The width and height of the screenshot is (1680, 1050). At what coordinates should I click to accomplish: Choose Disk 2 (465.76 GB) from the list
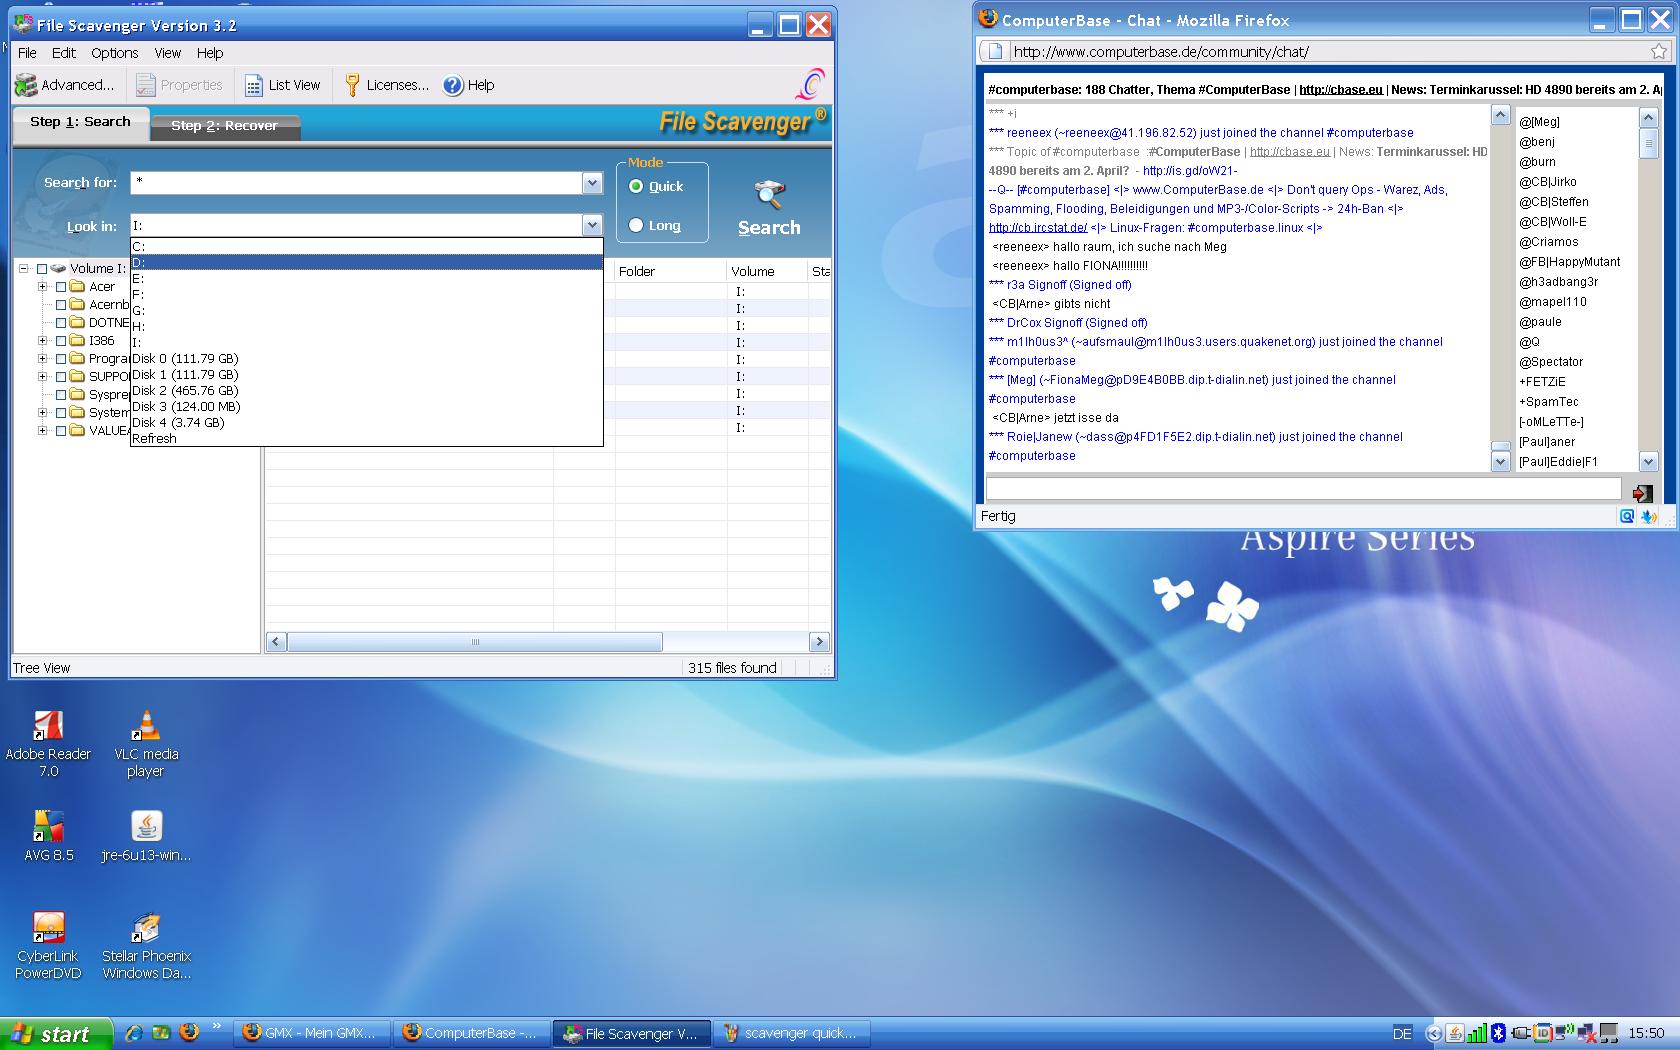pyautogui.click(x=366, y=391)
